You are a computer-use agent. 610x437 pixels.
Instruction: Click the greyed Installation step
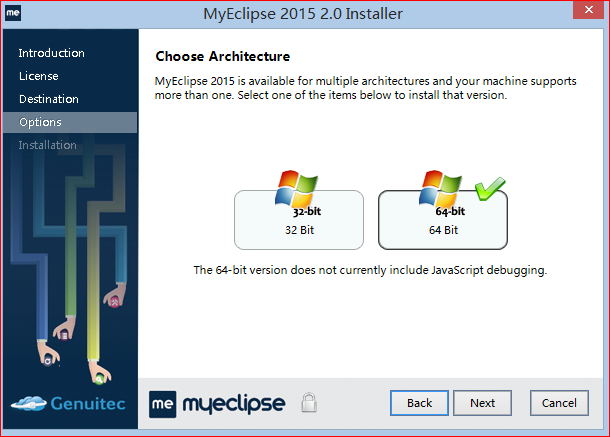click(x=47, y=145)
